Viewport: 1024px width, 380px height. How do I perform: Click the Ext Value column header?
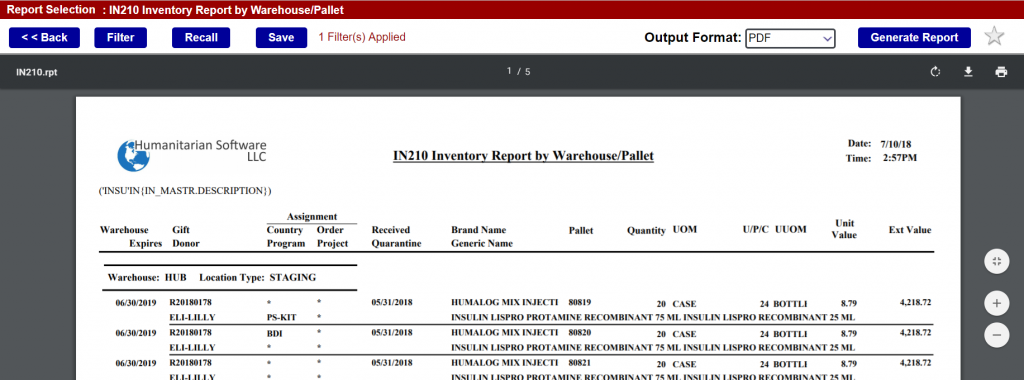coord(910,230)
